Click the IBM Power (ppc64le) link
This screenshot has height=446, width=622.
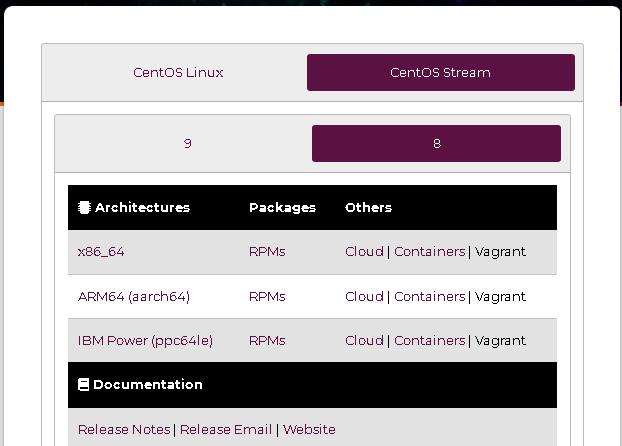click(x=145, y=341)
